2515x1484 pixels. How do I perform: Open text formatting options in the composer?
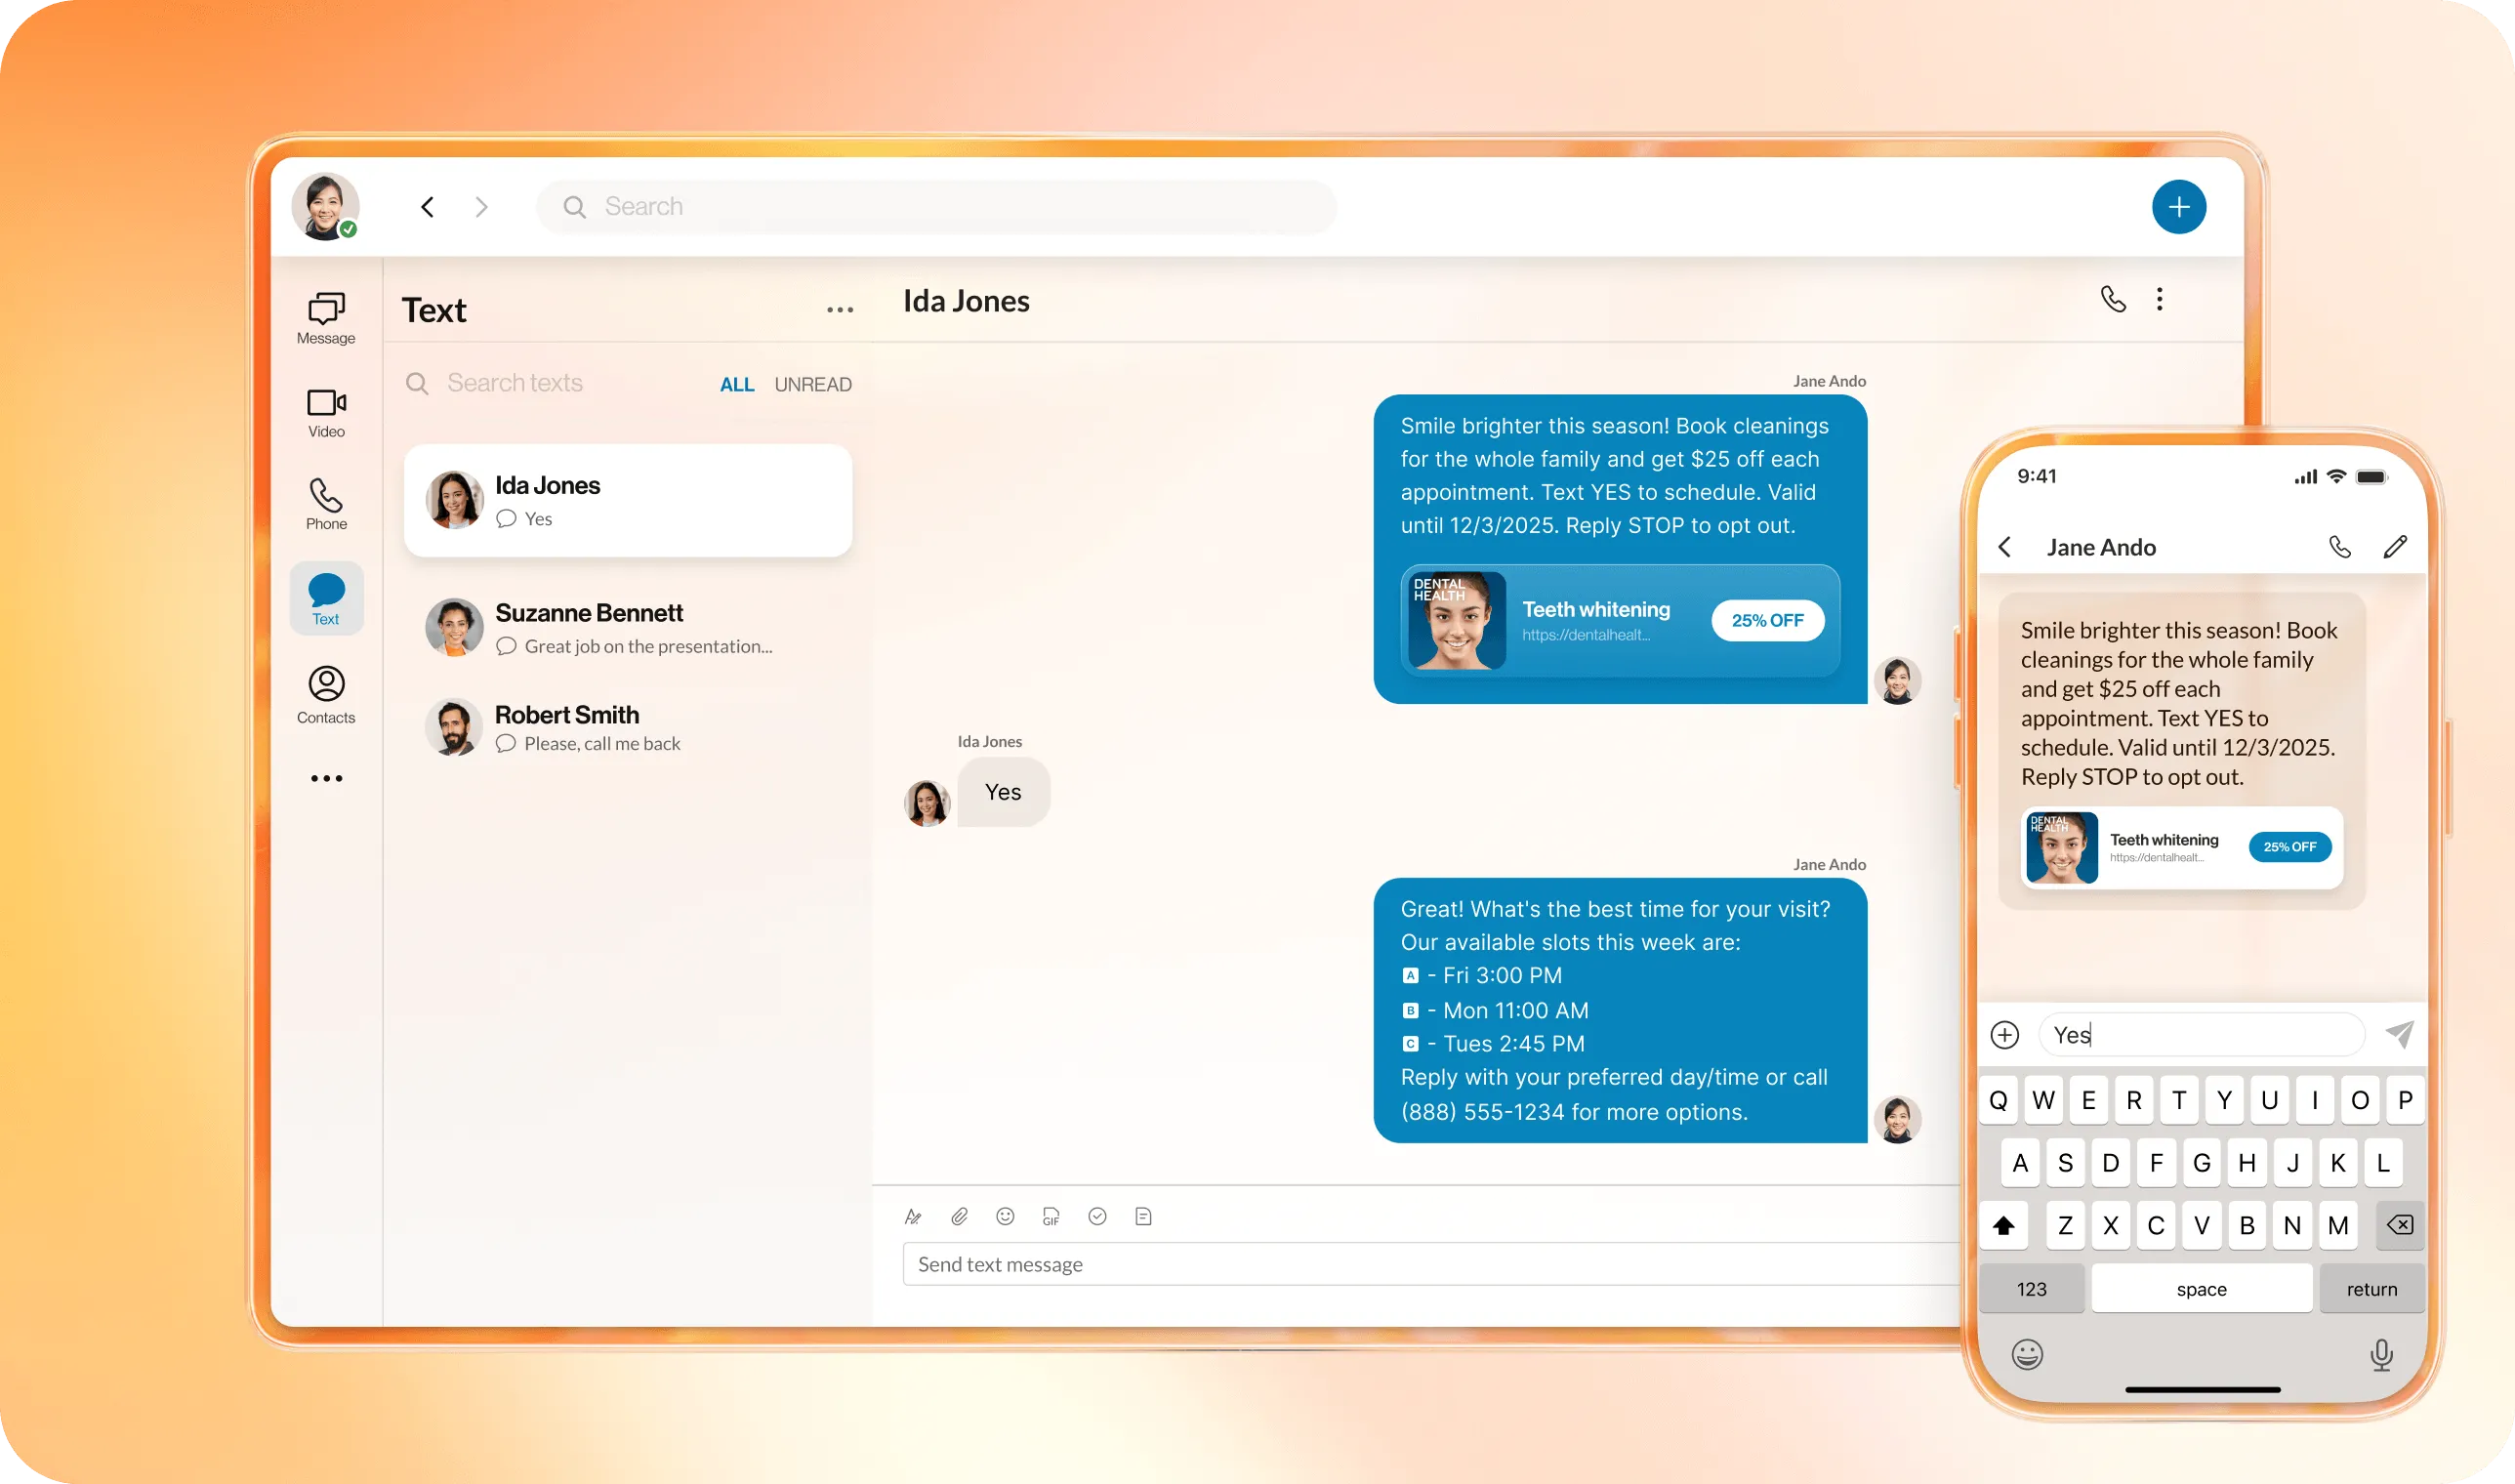pyautogui.click(x=913, y=1216)
